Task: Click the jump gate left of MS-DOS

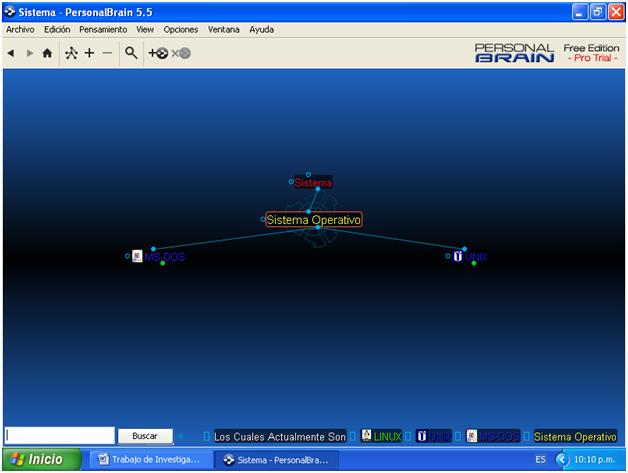Action: click(127, 256)
